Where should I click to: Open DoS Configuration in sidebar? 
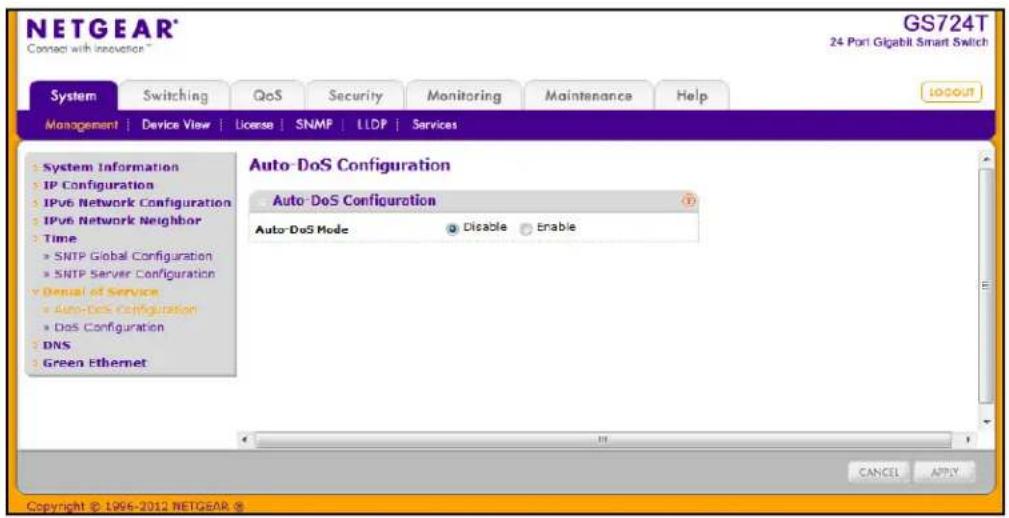click(x=104, y=327)
